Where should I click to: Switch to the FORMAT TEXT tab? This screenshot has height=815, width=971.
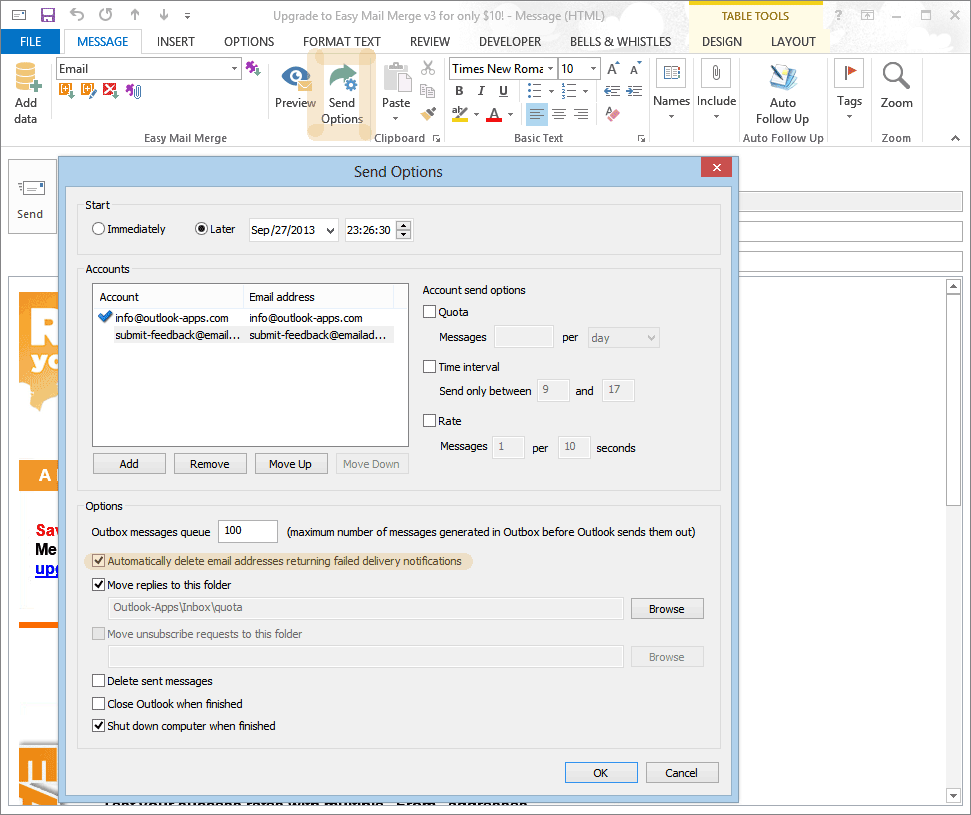342,41
